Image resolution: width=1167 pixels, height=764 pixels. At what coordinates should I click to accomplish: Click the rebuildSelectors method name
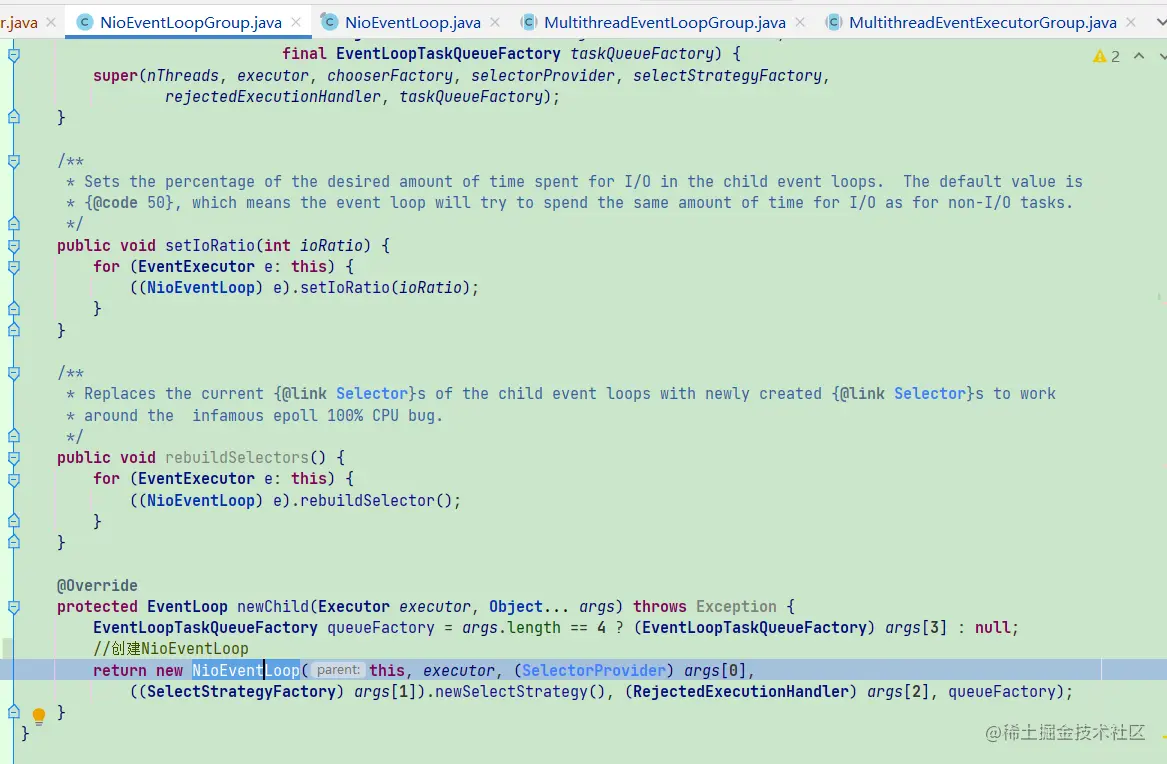[x=237, y=458]
